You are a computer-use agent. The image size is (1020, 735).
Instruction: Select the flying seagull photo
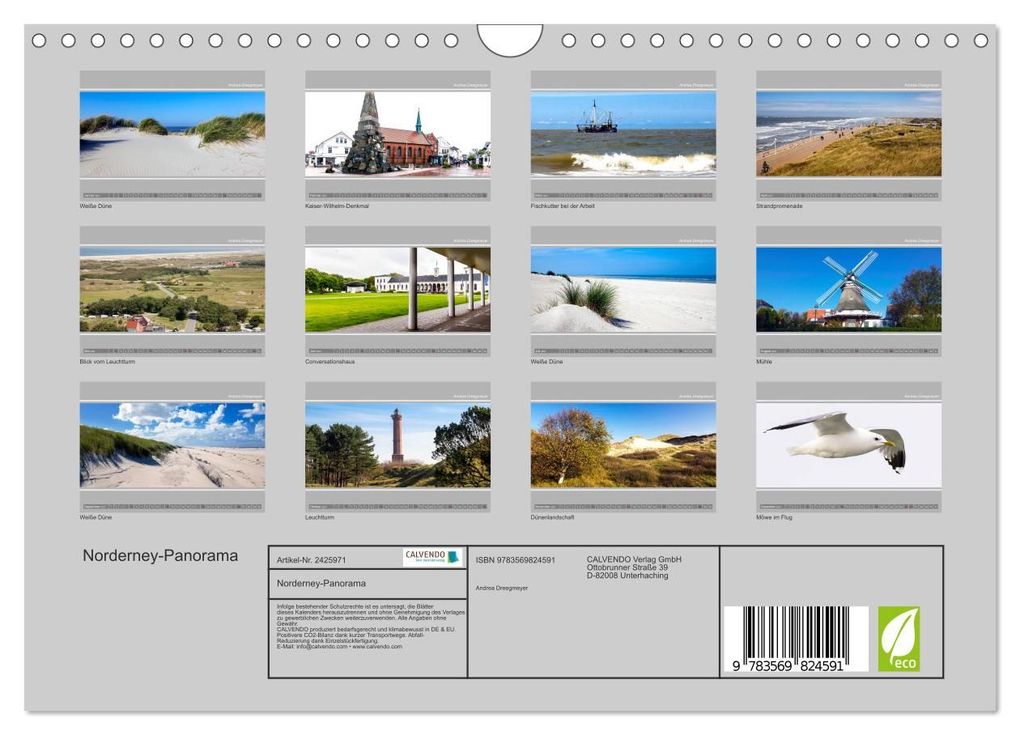pyautogui.click(x=848, y=445)
